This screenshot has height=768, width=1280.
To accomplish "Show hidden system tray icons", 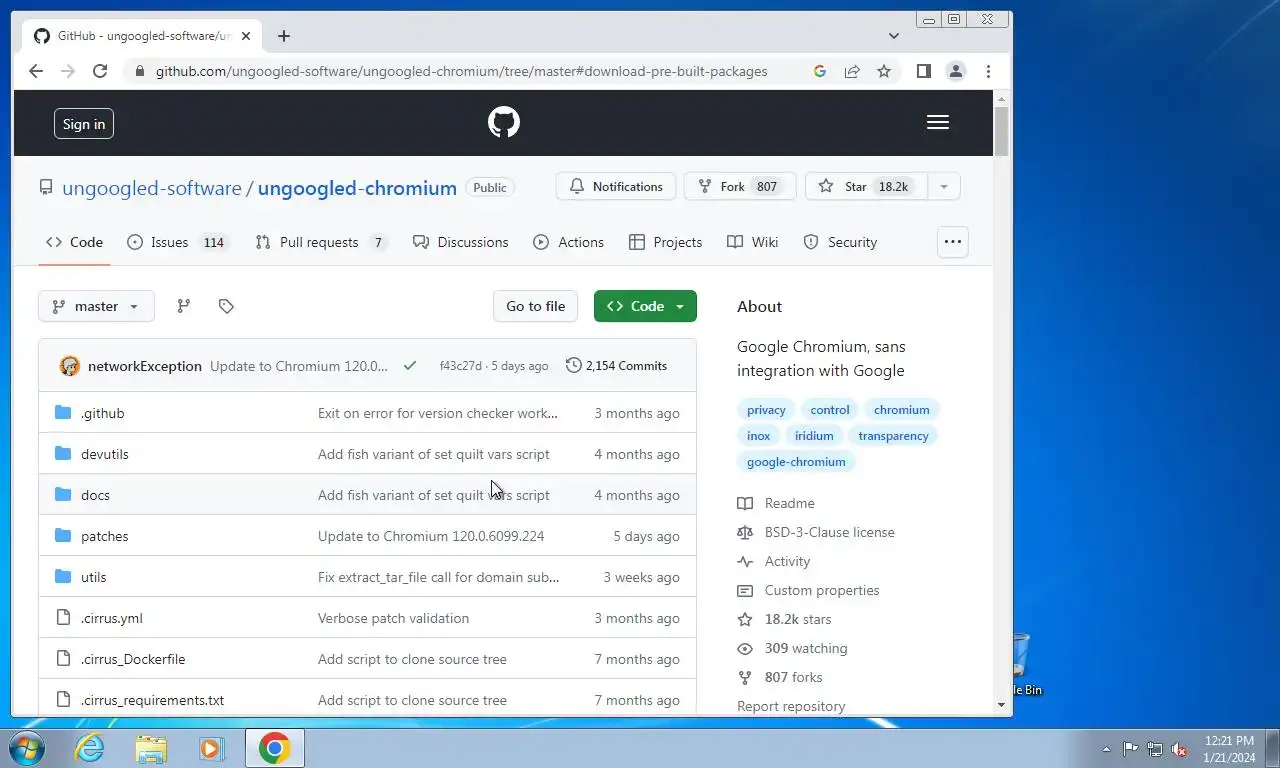I will 1106,748.
